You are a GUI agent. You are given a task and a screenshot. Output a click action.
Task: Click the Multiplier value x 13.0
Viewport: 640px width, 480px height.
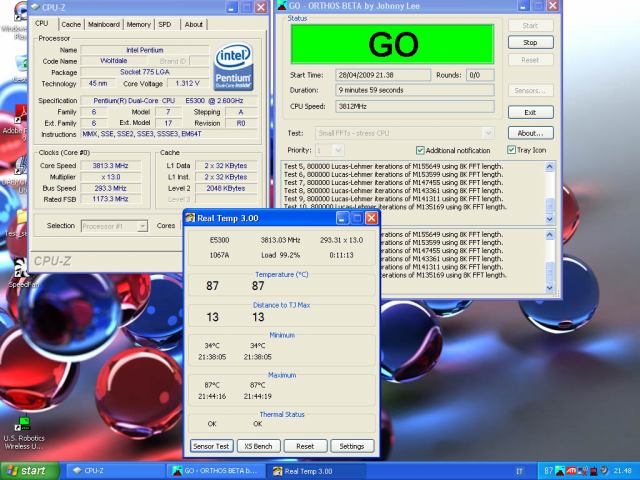point(111,177)
